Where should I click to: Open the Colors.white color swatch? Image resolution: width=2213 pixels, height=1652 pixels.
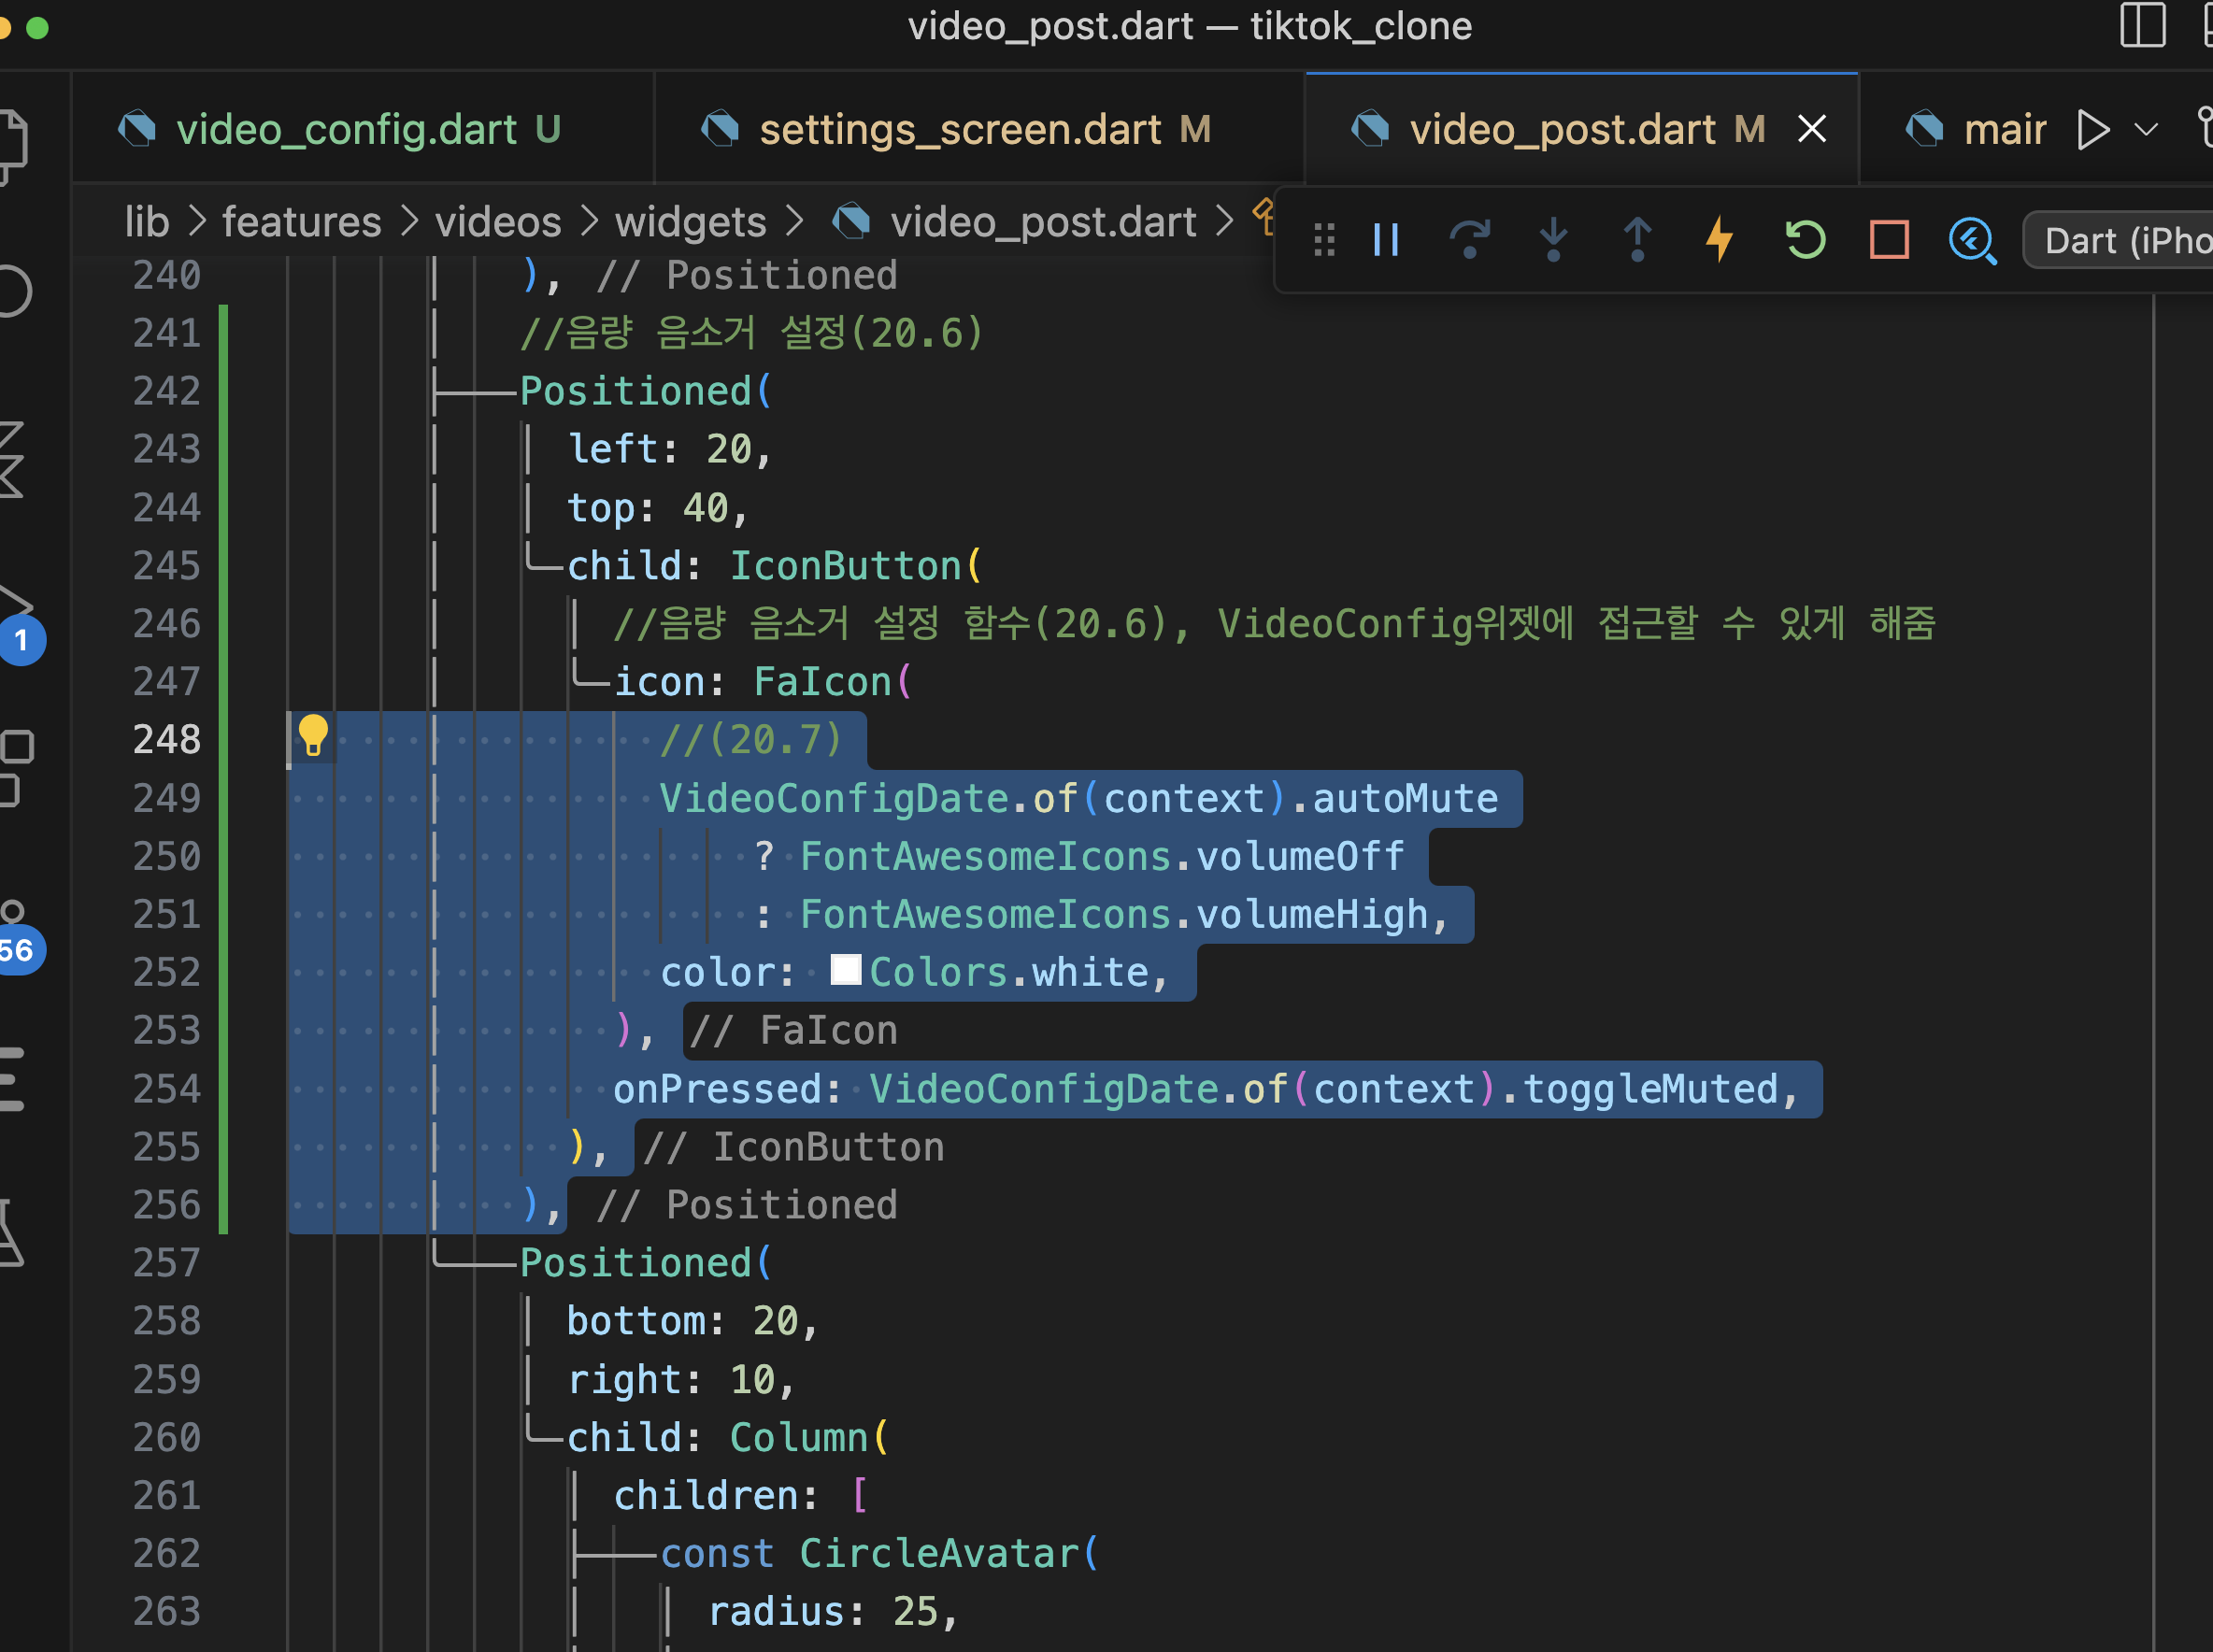click(846, 970)
